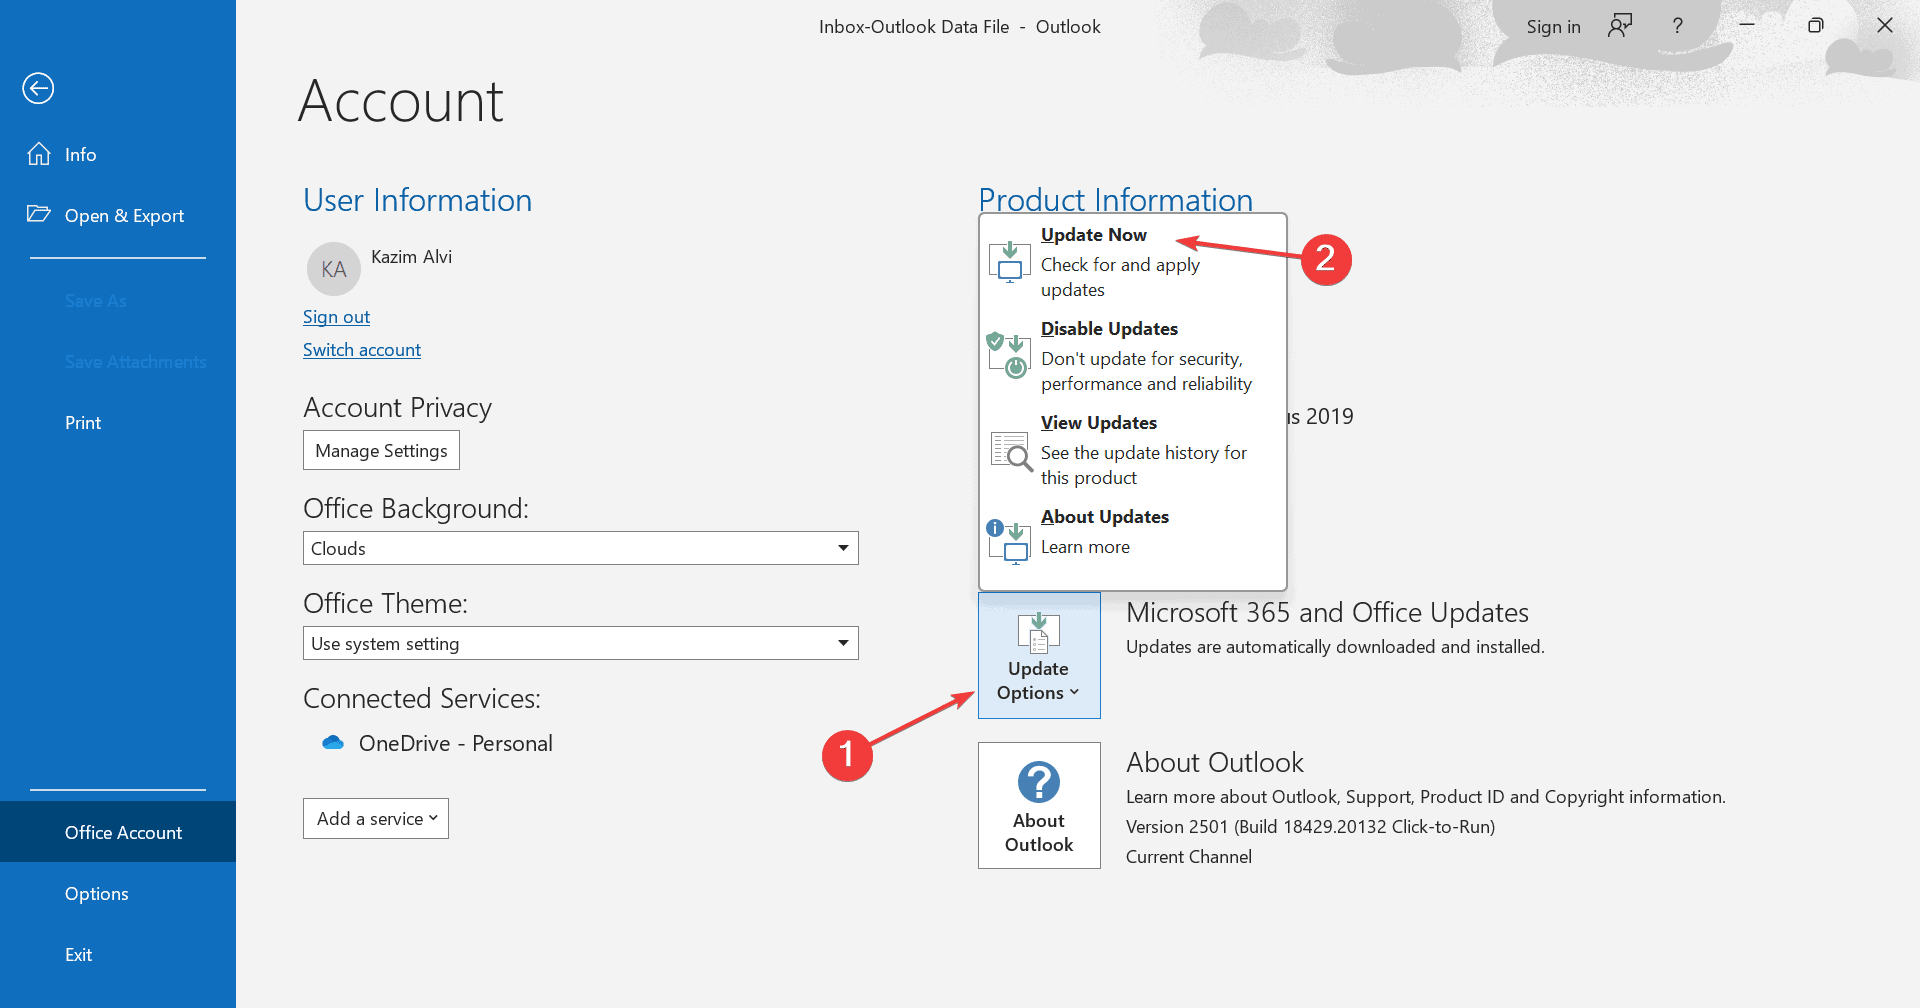Click the OneDrive - Personal service text
The height and width of the screenshot is (1008, 1920).
click(x=455, y=743)
